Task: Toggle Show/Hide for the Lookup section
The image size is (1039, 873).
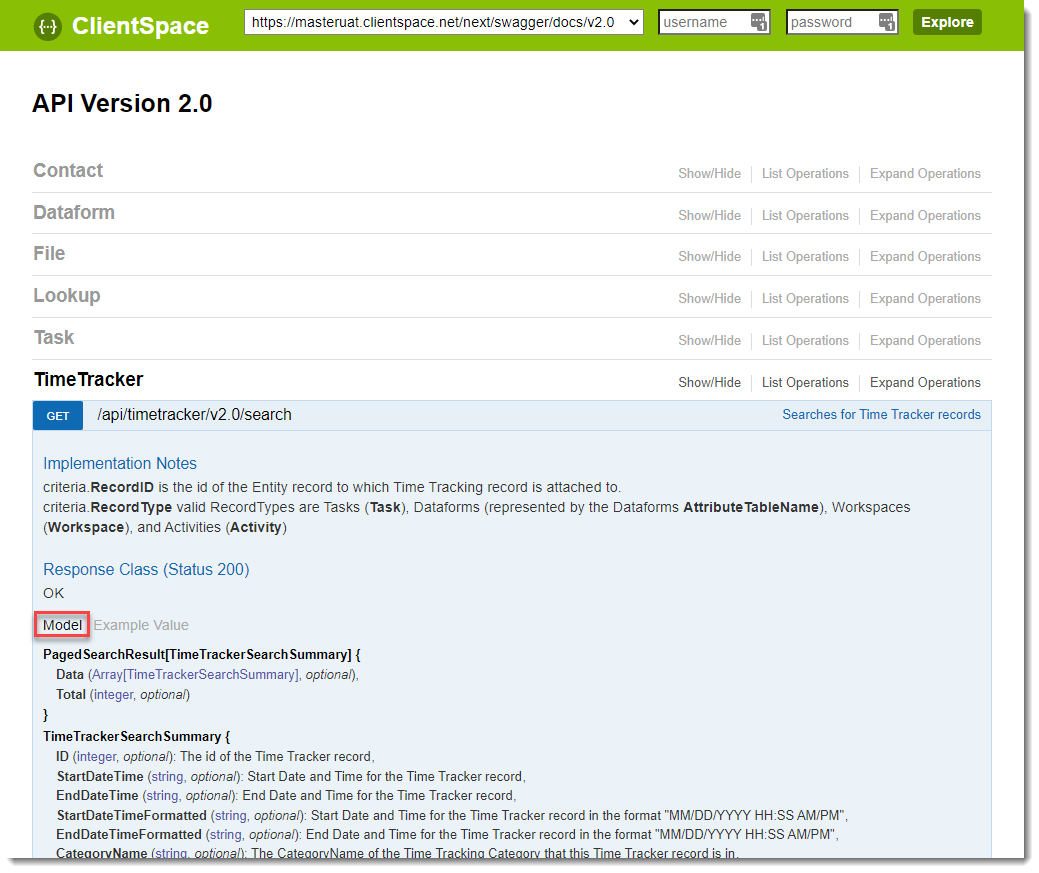Action: coord(709,299)
